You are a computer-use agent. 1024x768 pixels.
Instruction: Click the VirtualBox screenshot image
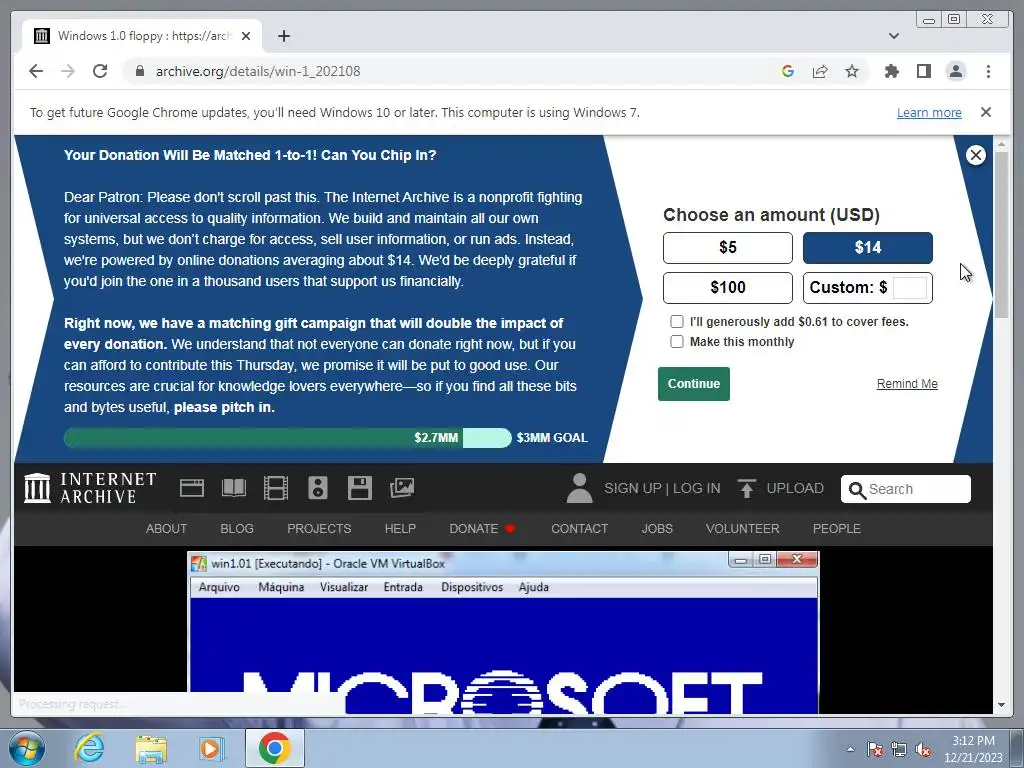503,632
